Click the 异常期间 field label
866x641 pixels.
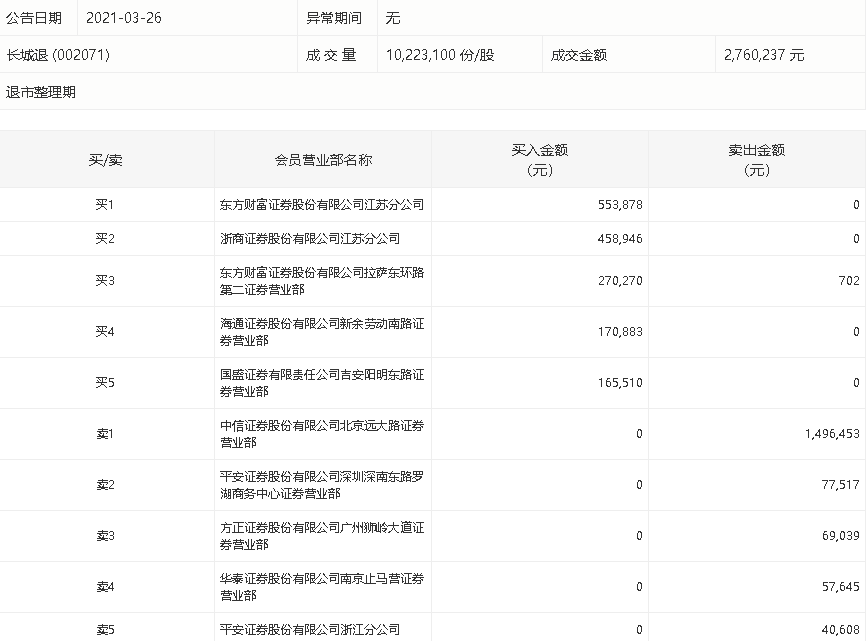[334, 18]
